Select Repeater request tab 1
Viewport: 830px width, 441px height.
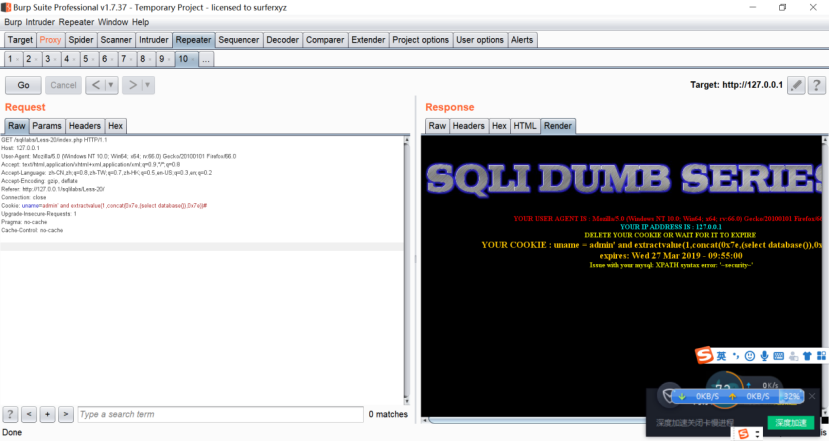click(x=13, y=59)
